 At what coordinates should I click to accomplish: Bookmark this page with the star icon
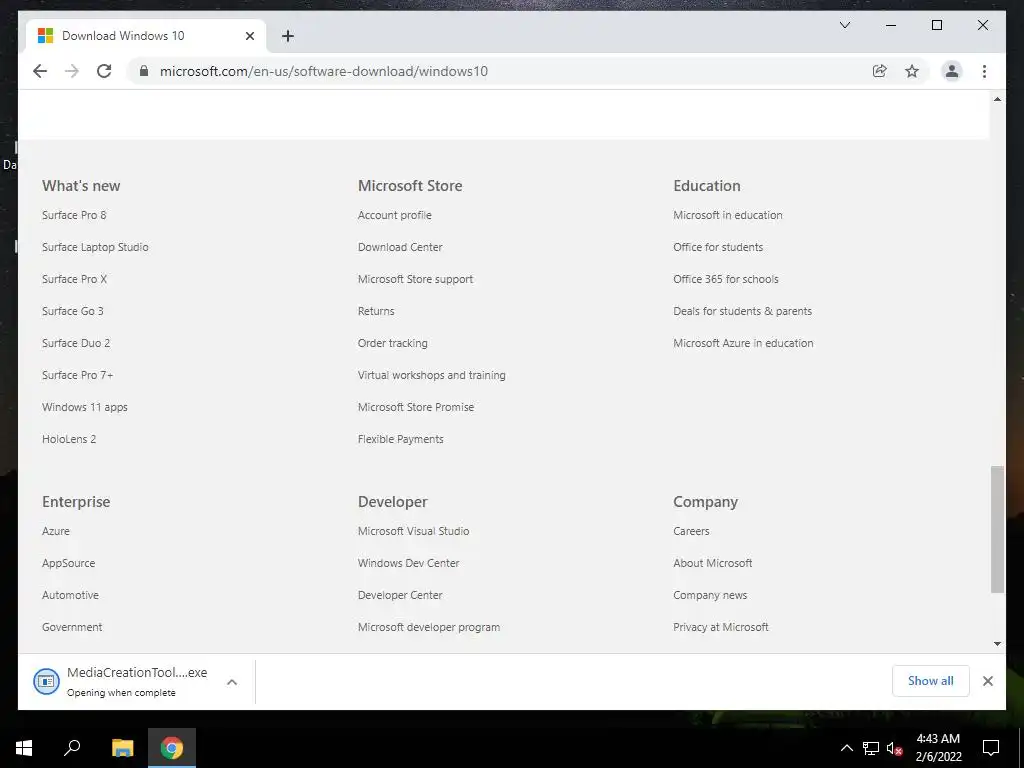point(912,71)
